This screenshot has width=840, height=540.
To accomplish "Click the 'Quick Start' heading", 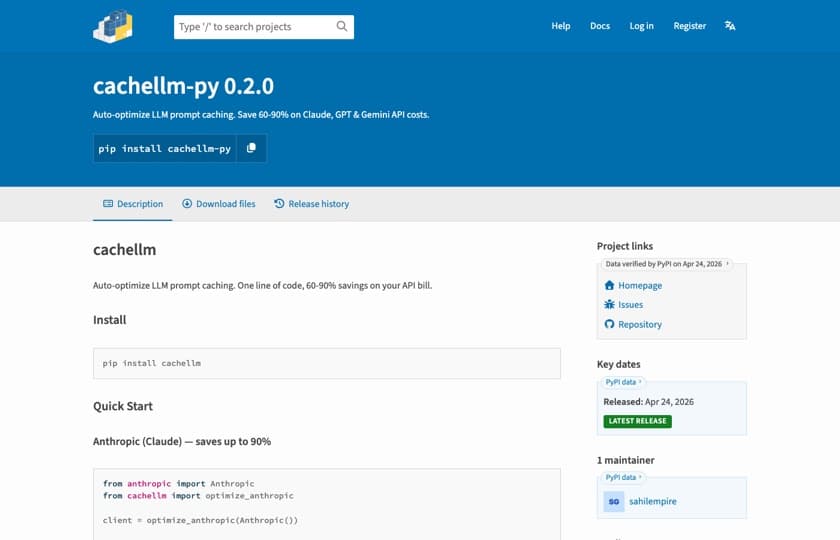I will [123, 406].
